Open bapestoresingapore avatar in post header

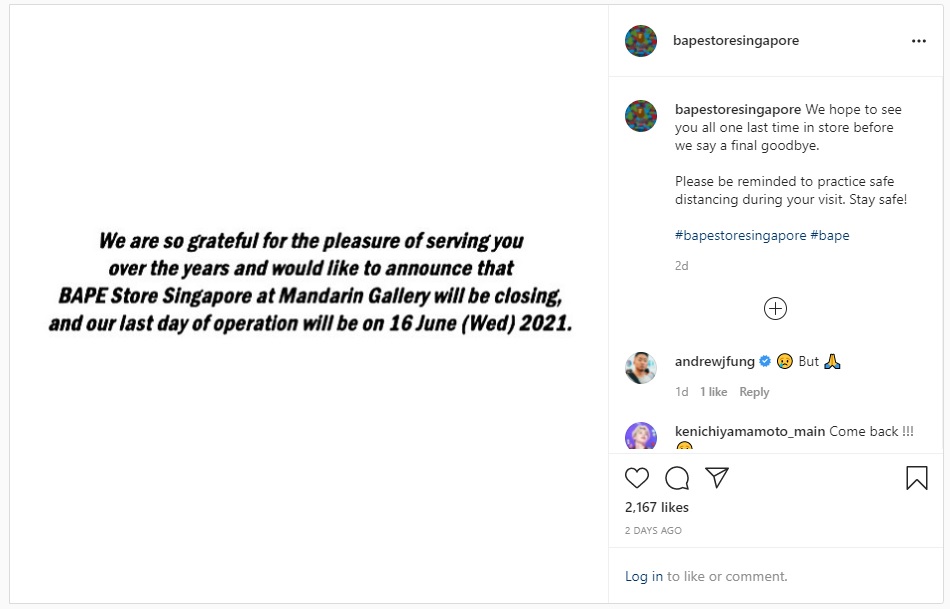coord(641,41)
